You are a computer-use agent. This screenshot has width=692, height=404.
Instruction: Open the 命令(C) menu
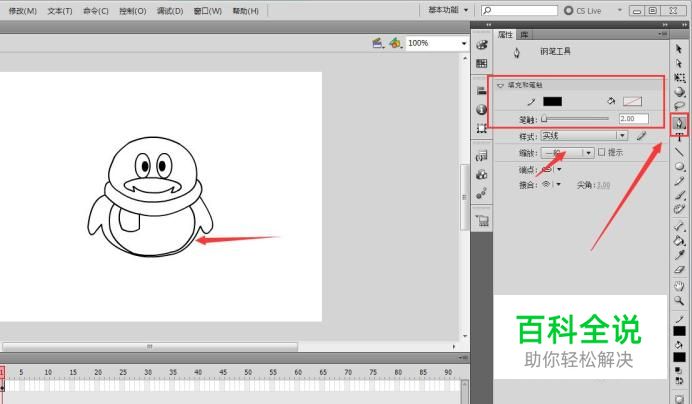(96, 11)
